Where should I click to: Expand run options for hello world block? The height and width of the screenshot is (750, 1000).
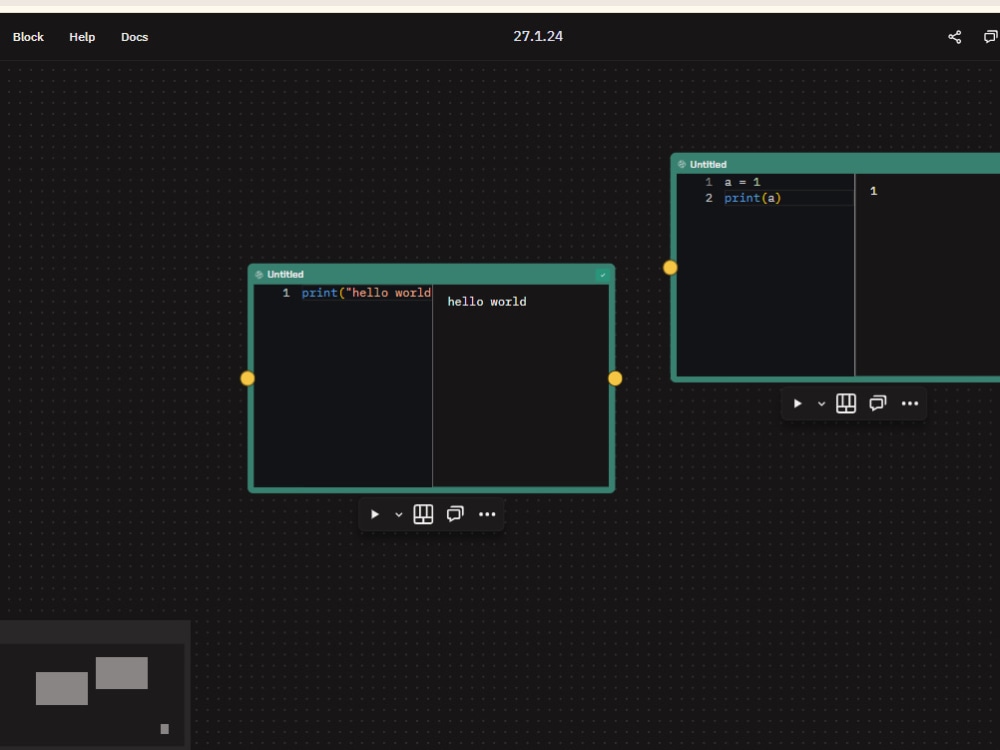[399, 514]
